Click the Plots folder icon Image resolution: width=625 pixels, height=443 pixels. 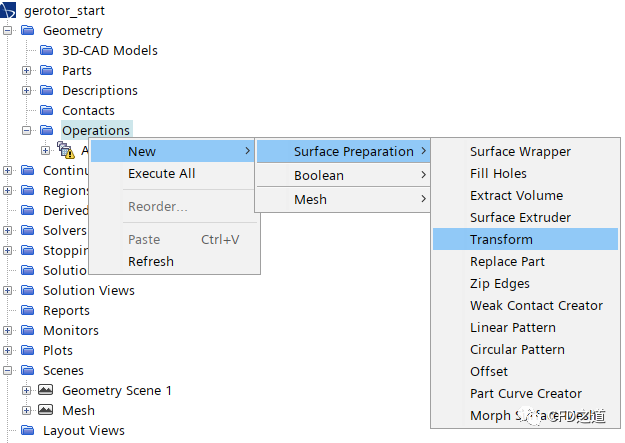27,350
